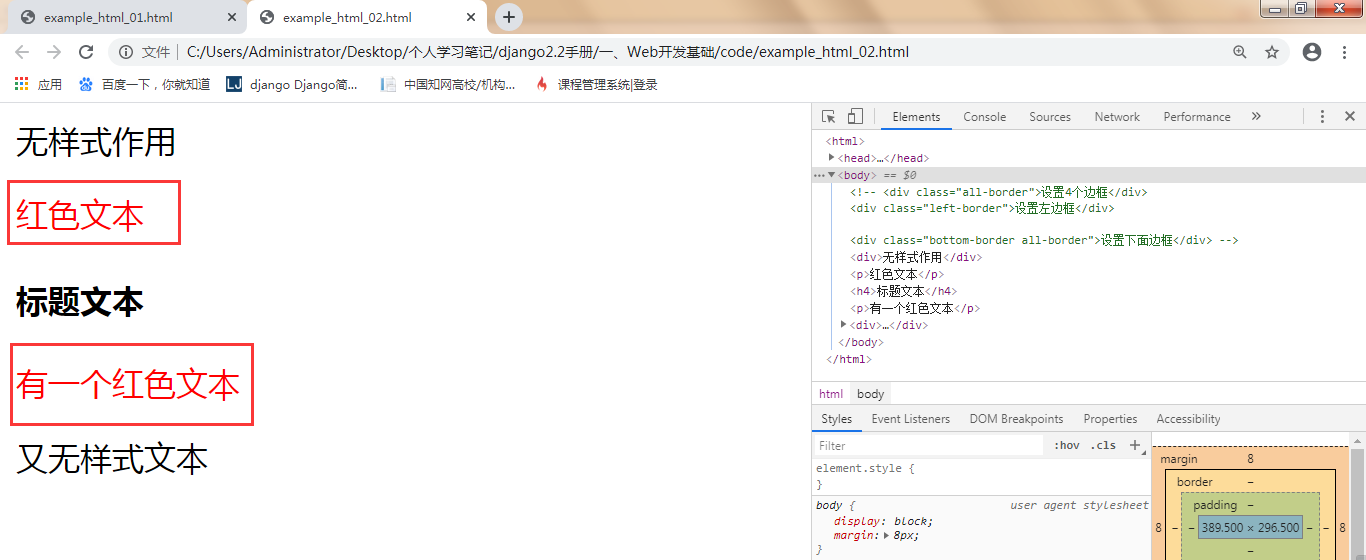Go forward in browser history
Viewport: 1366px width, 560px height.
[x=54, y=52]
